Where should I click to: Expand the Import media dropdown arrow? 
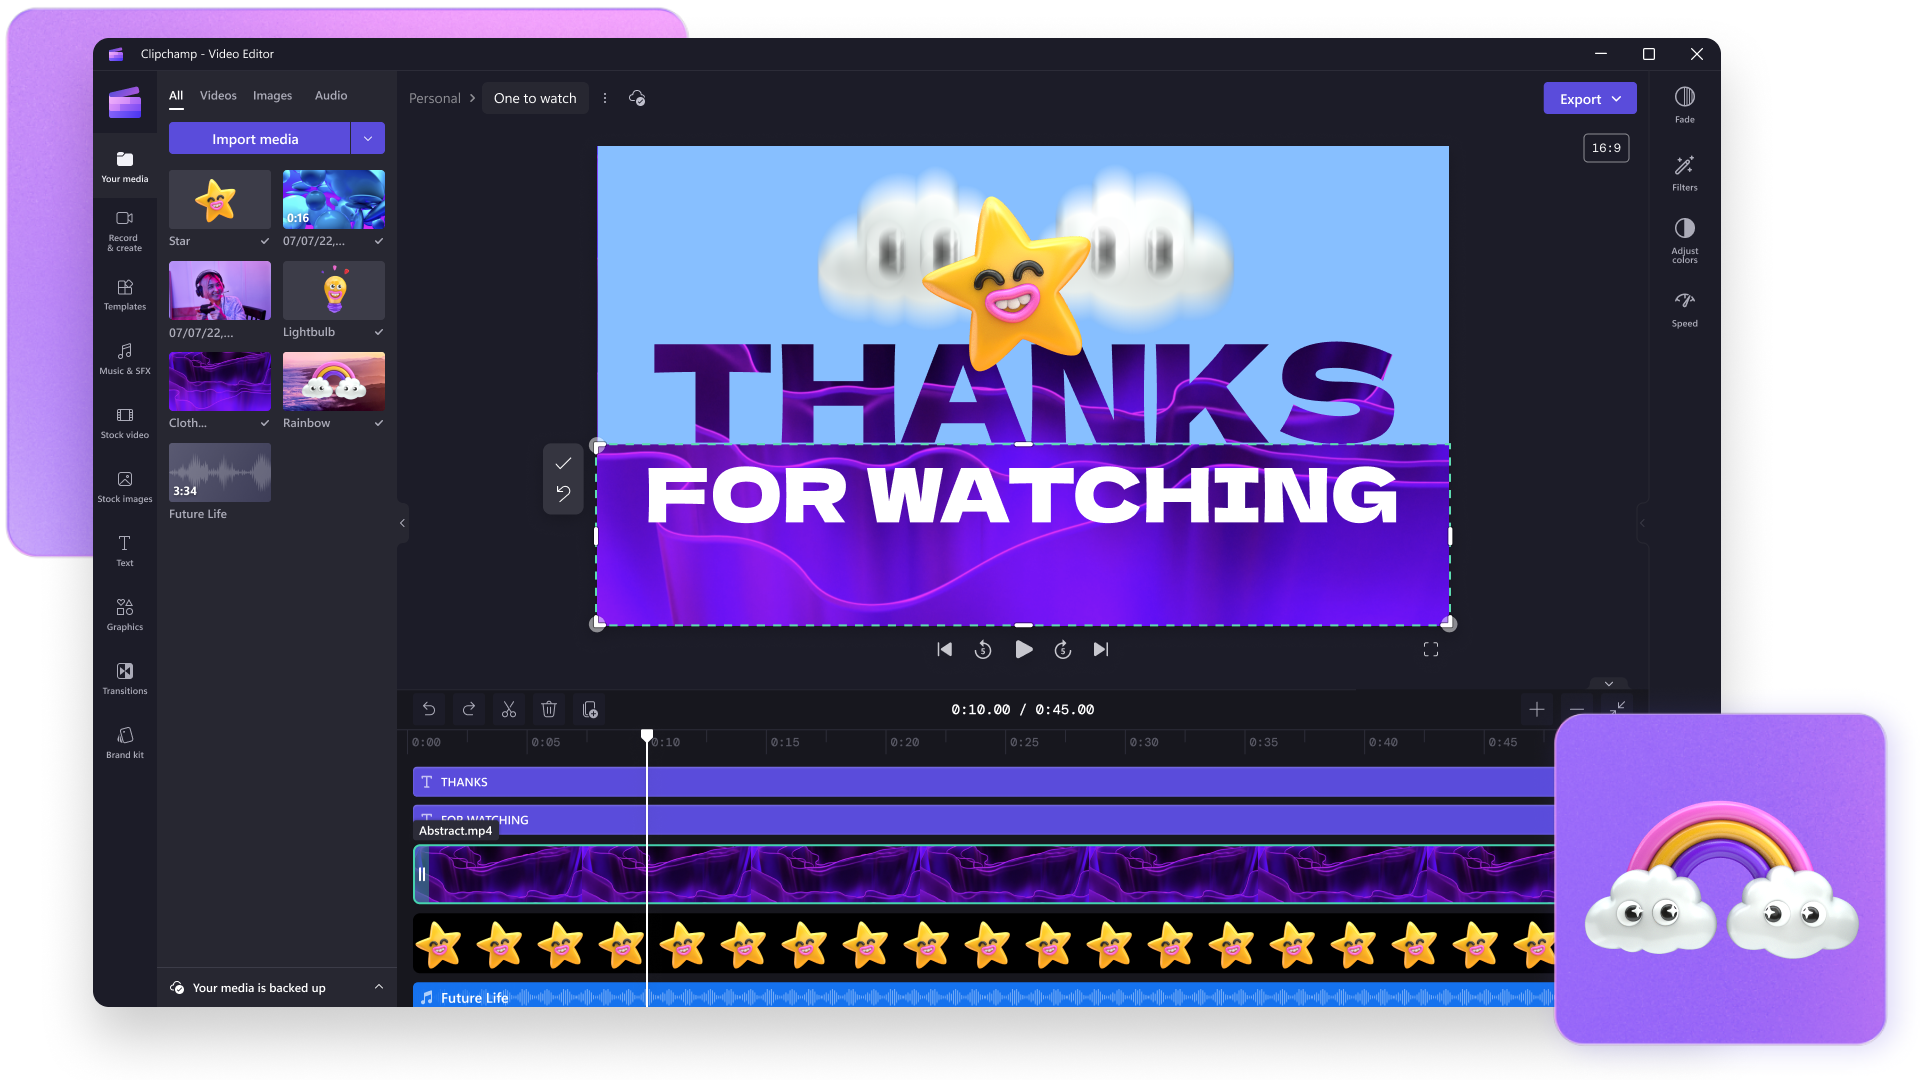368,138
